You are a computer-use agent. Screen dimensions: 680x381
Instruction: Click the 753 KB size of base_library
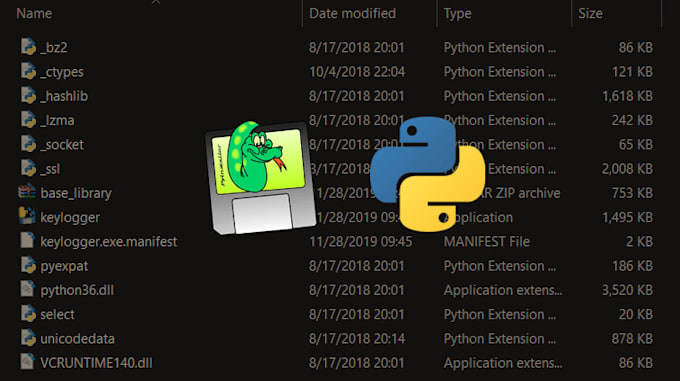(x=632, y=193)
